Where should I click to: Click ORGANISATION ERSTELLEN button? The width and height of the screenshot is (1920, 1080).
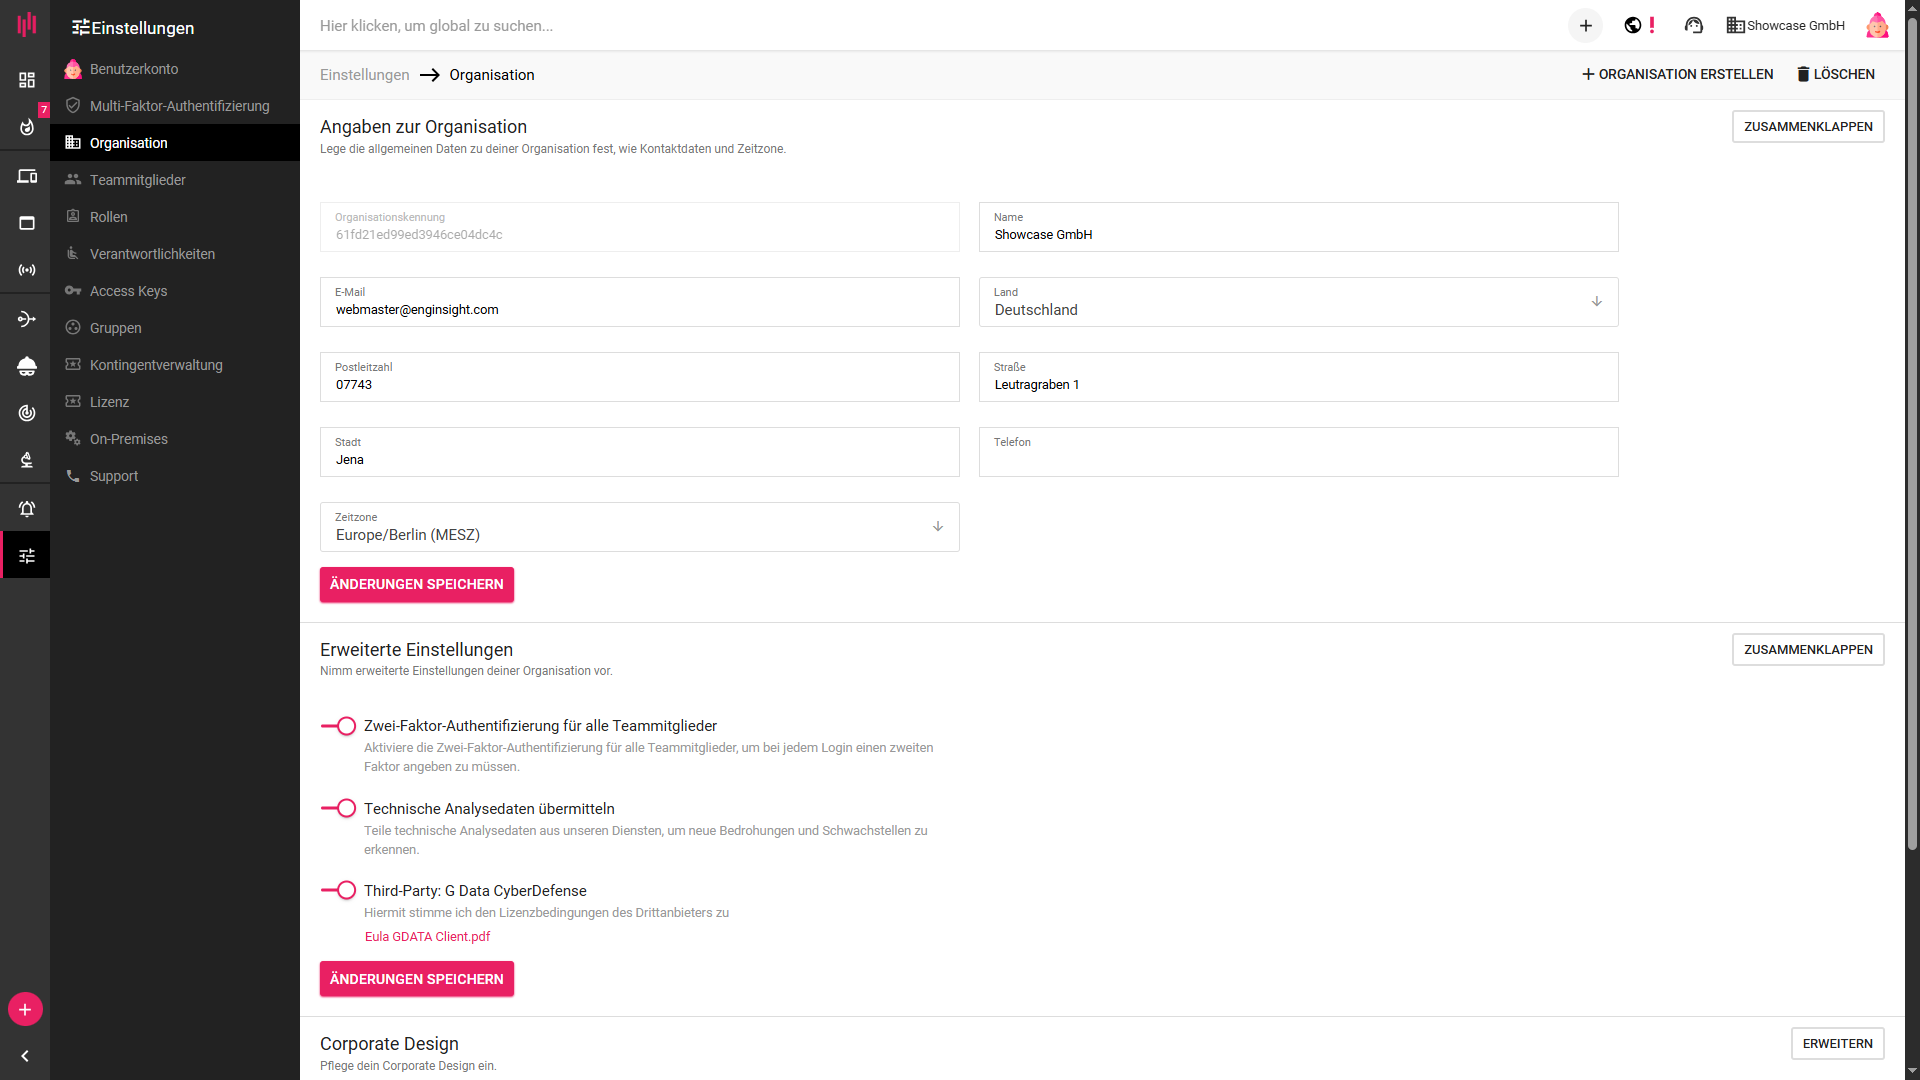[1677, 74]
